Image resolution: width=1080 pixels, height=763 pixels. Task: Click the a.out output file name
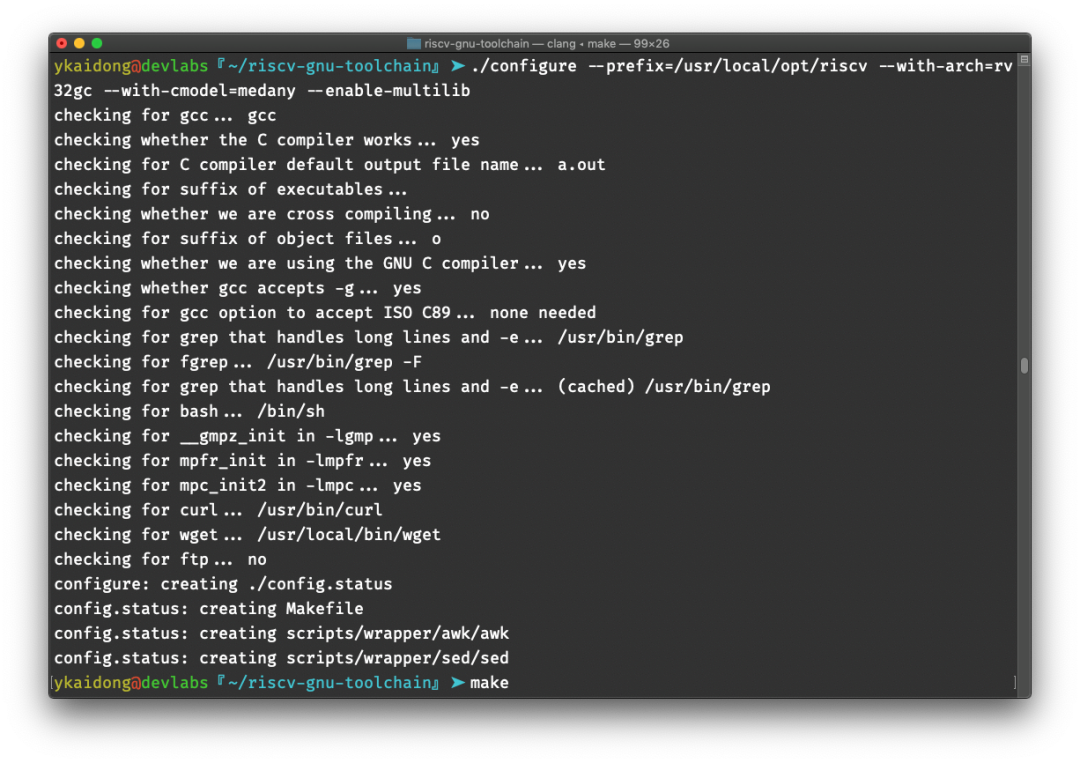[581, 165]
